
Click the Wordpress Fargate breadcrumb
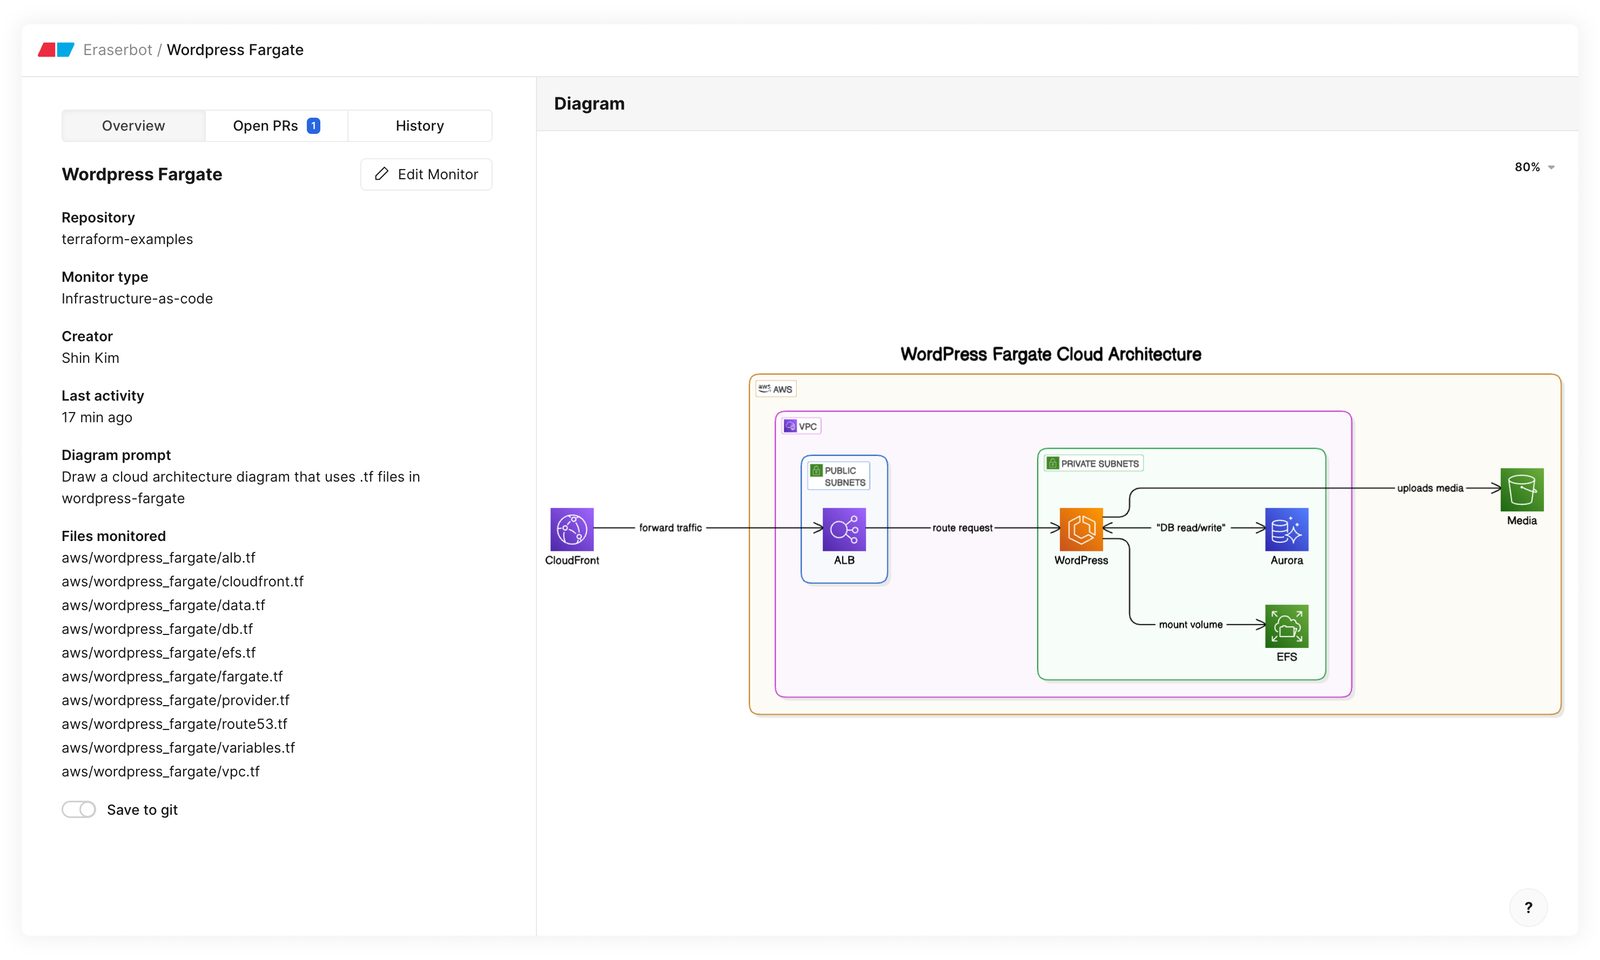[x=235, y=50]
